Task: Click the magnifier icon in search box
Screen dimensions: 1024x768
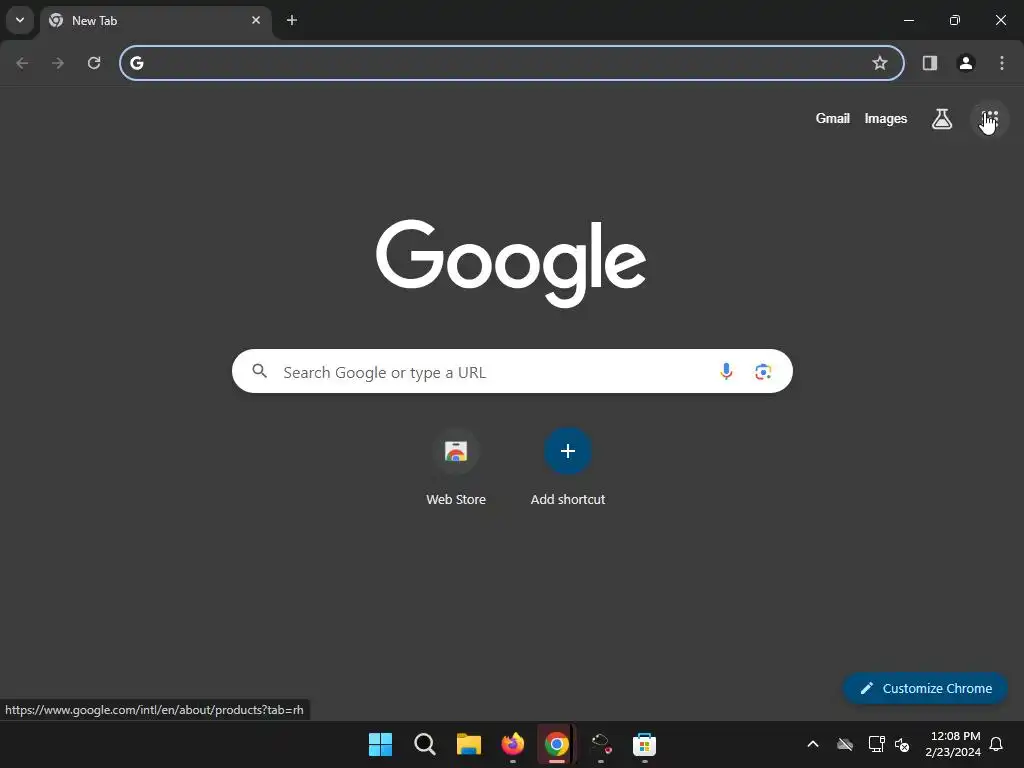Action: click(x=260, y=371)
